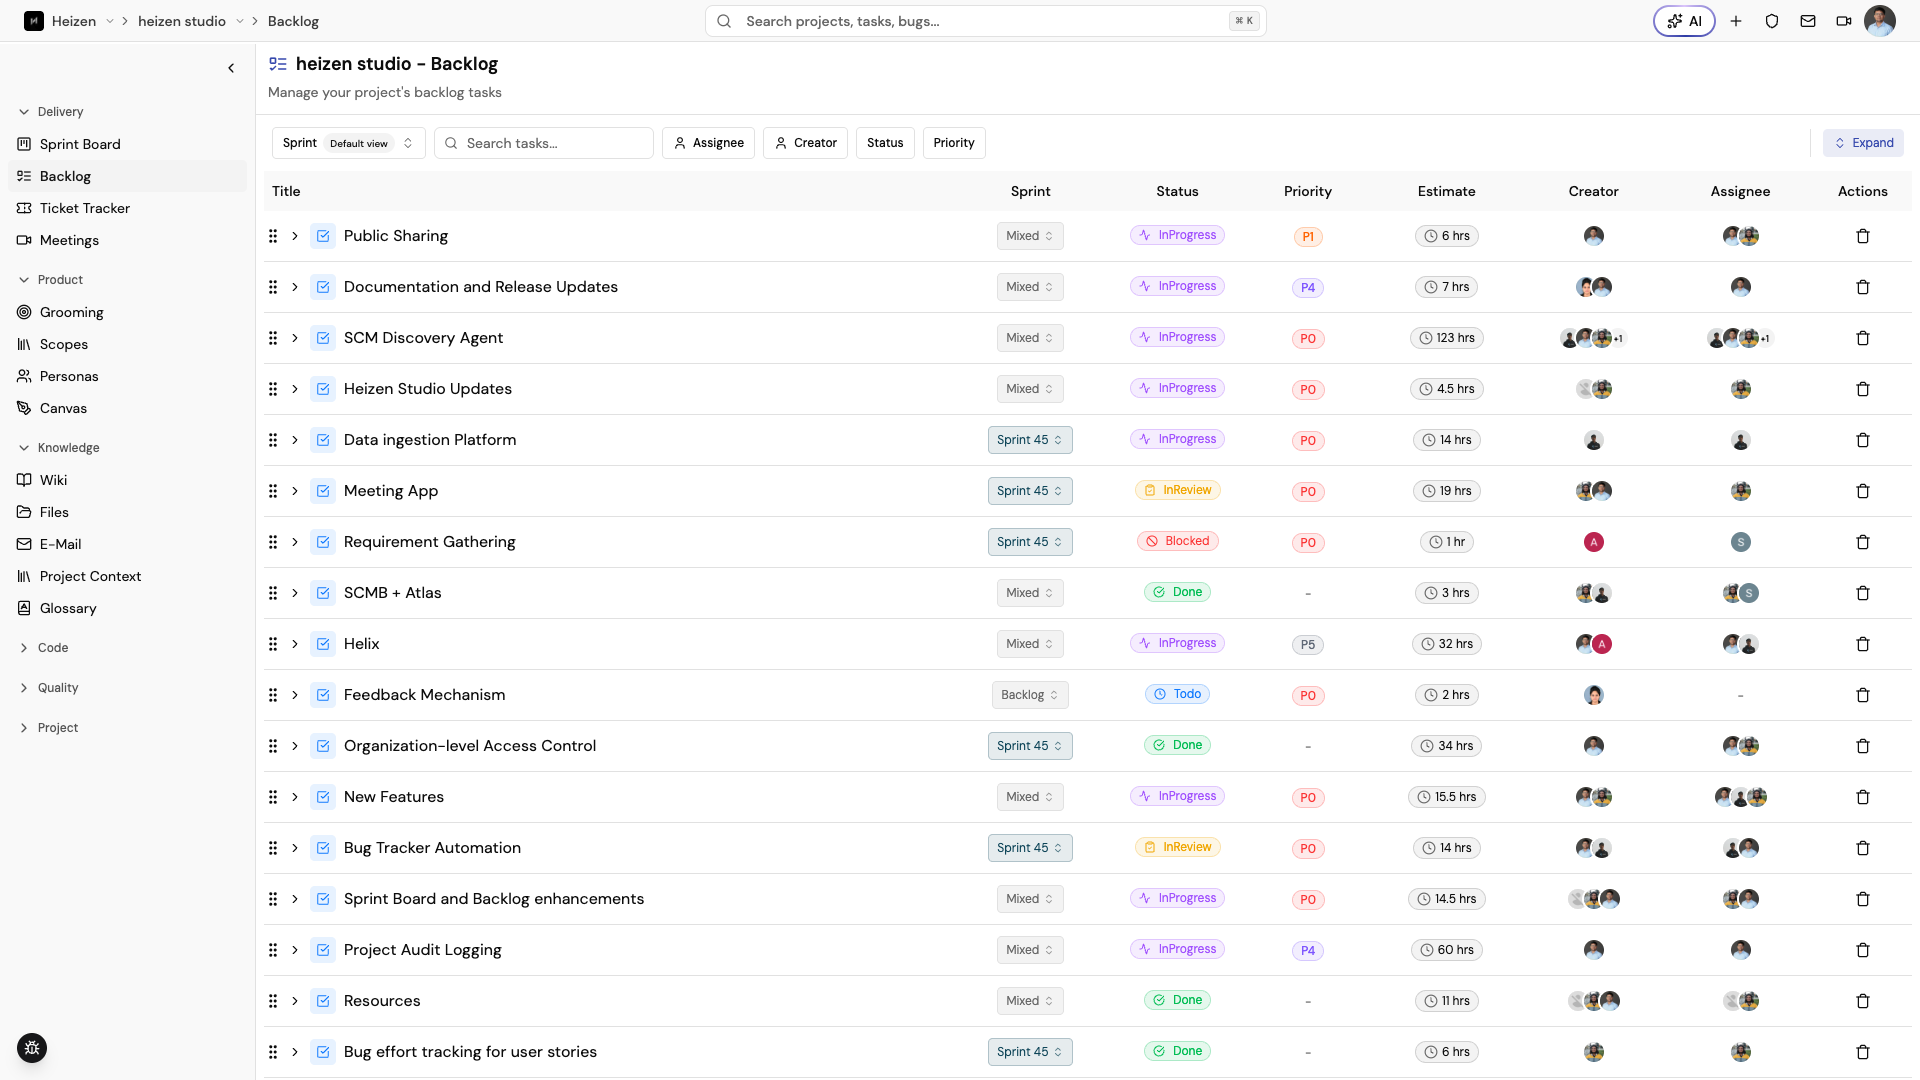1920x1080 pixels.
Task: Click the Search tasks field
Action: pyautogui.click(x=544, y=143)
